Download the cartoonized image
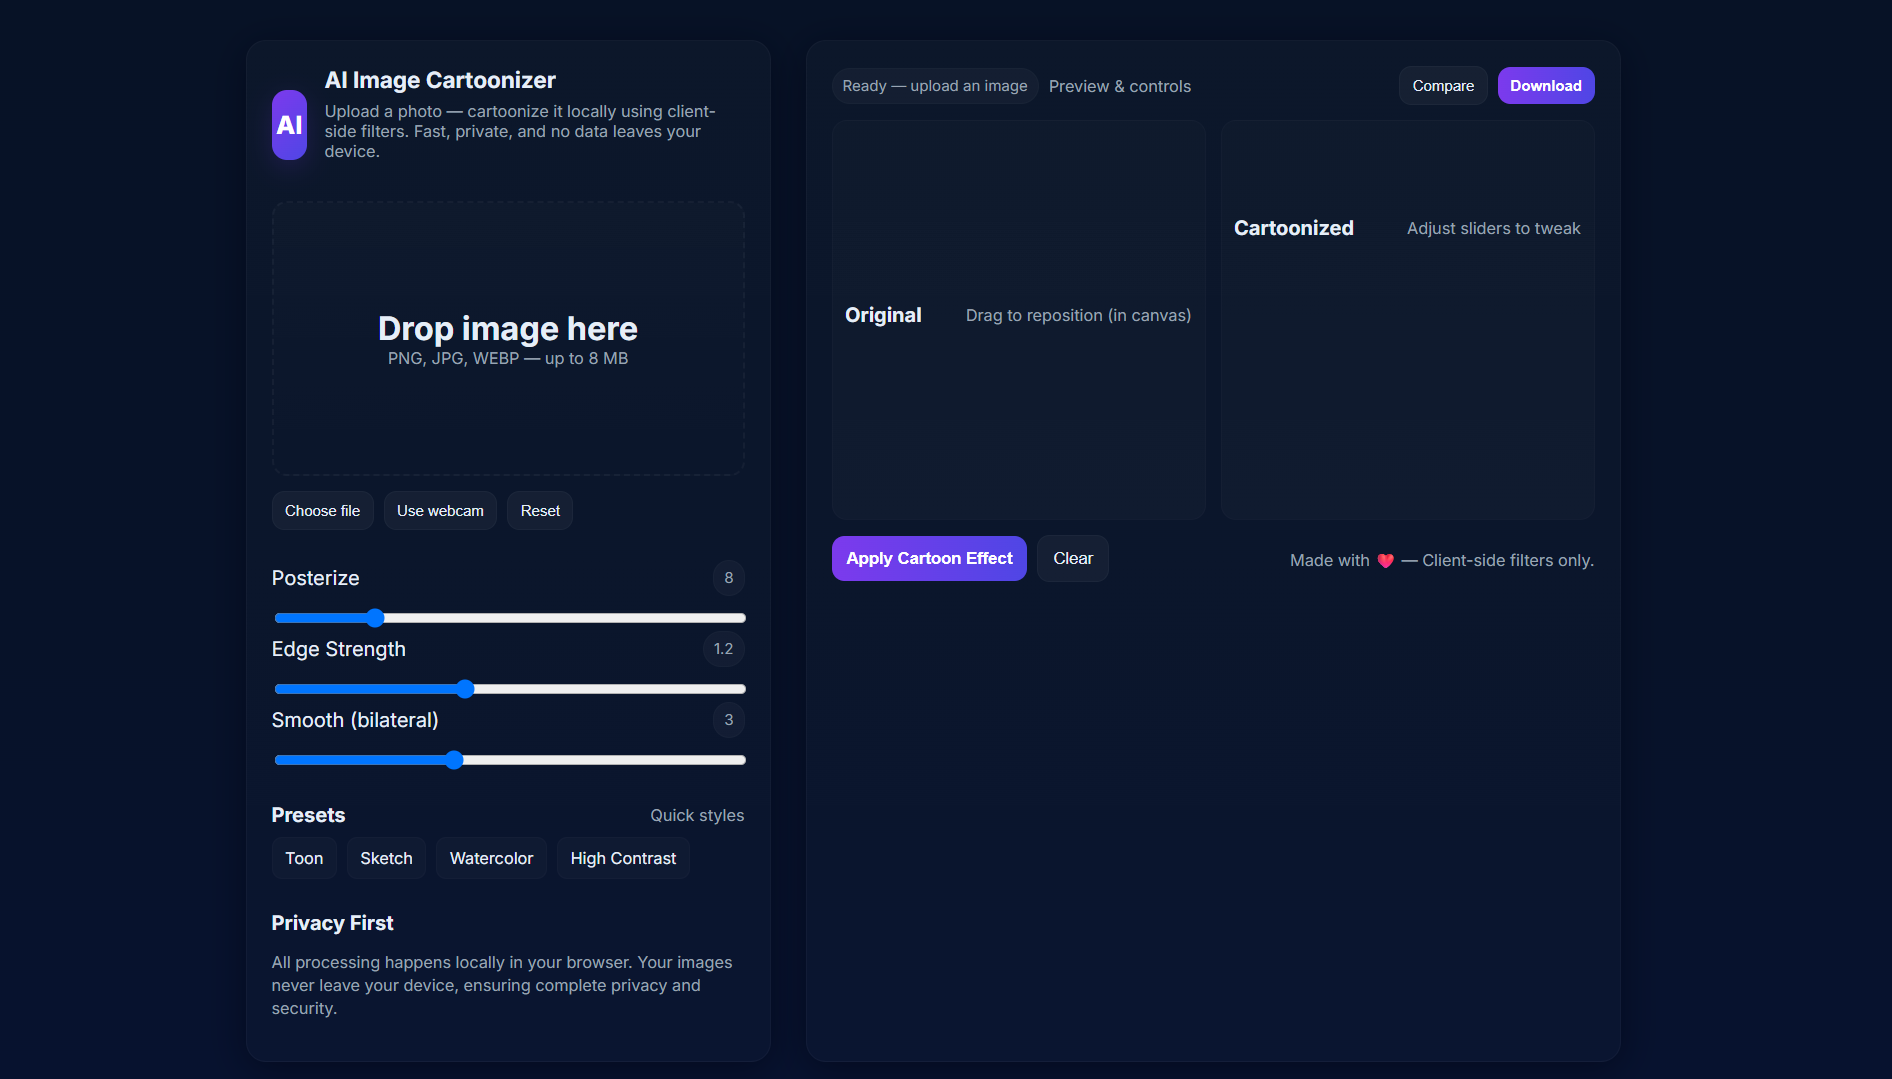 [x=1545, y=86]
